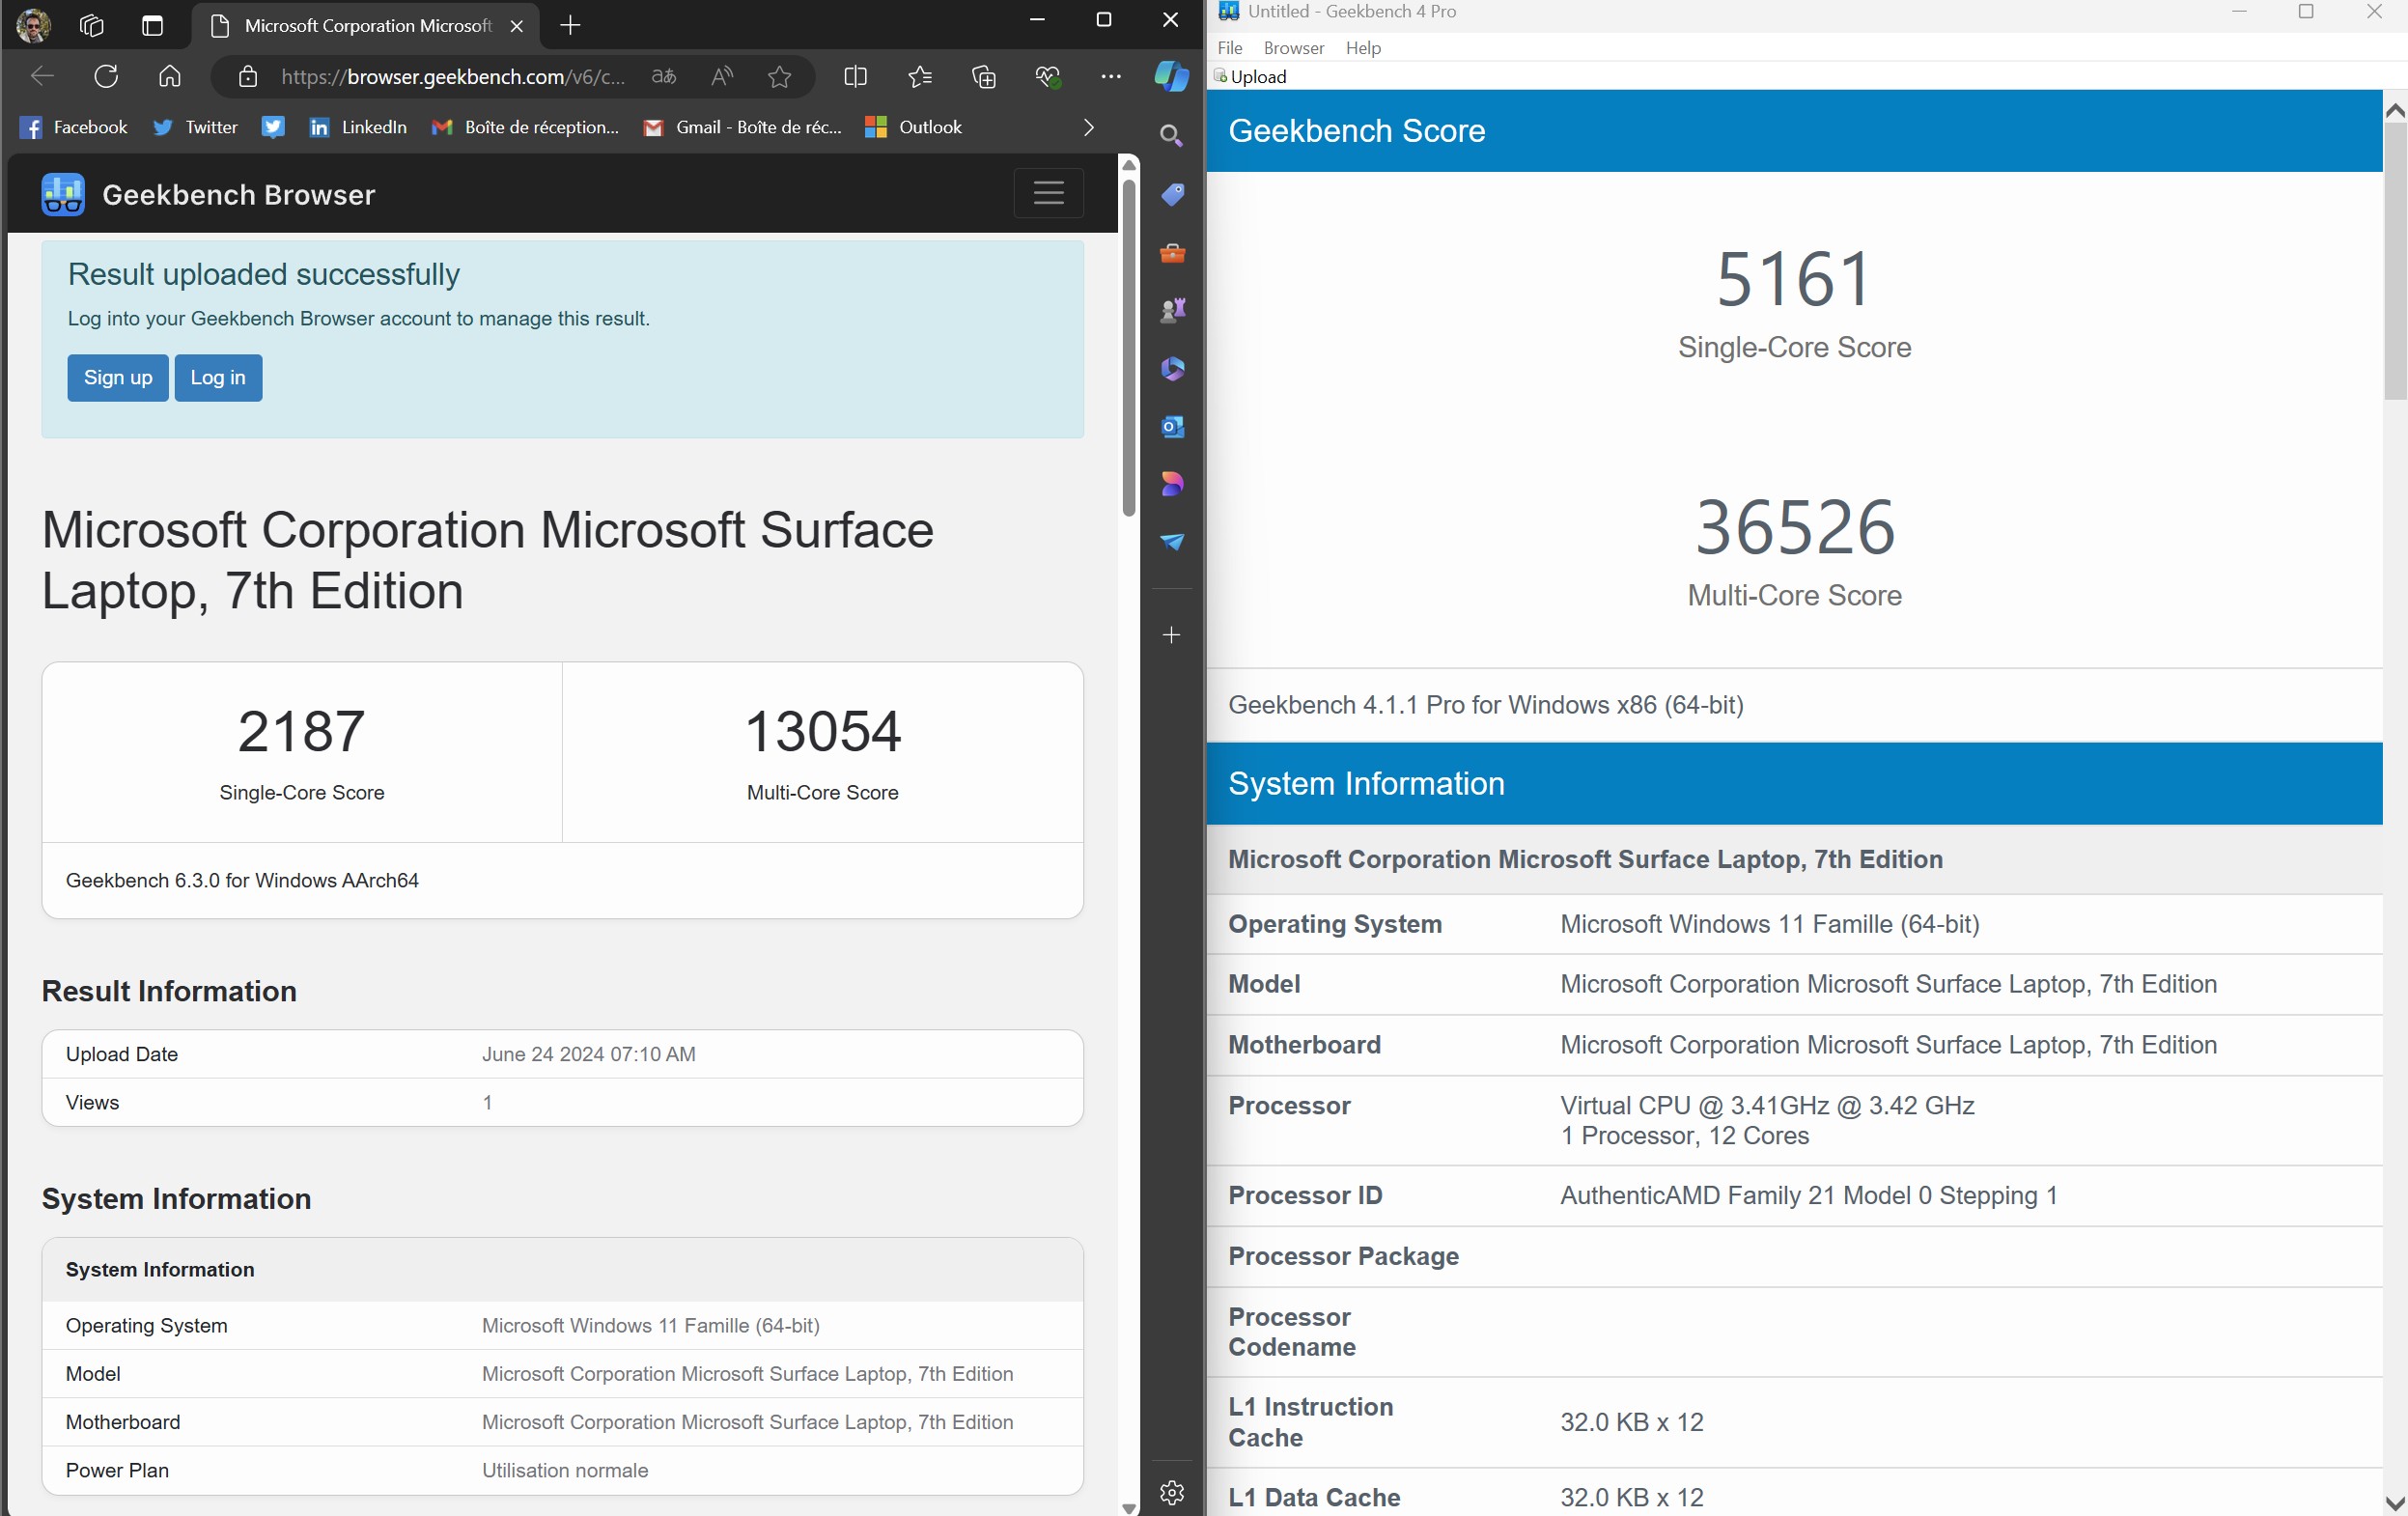Click the Edge profile avatar icon
The height and width of the screenshot is (1516, 2408).
33,25
